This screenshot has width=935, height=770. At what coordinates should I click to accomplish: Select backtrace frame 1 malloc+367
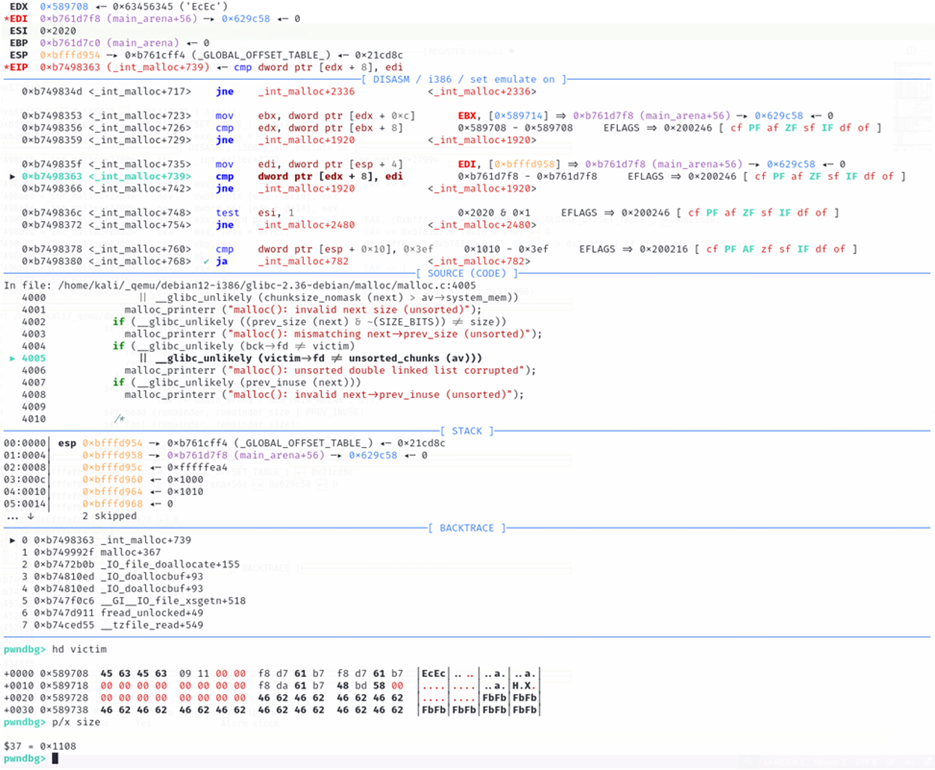(91, 552)
